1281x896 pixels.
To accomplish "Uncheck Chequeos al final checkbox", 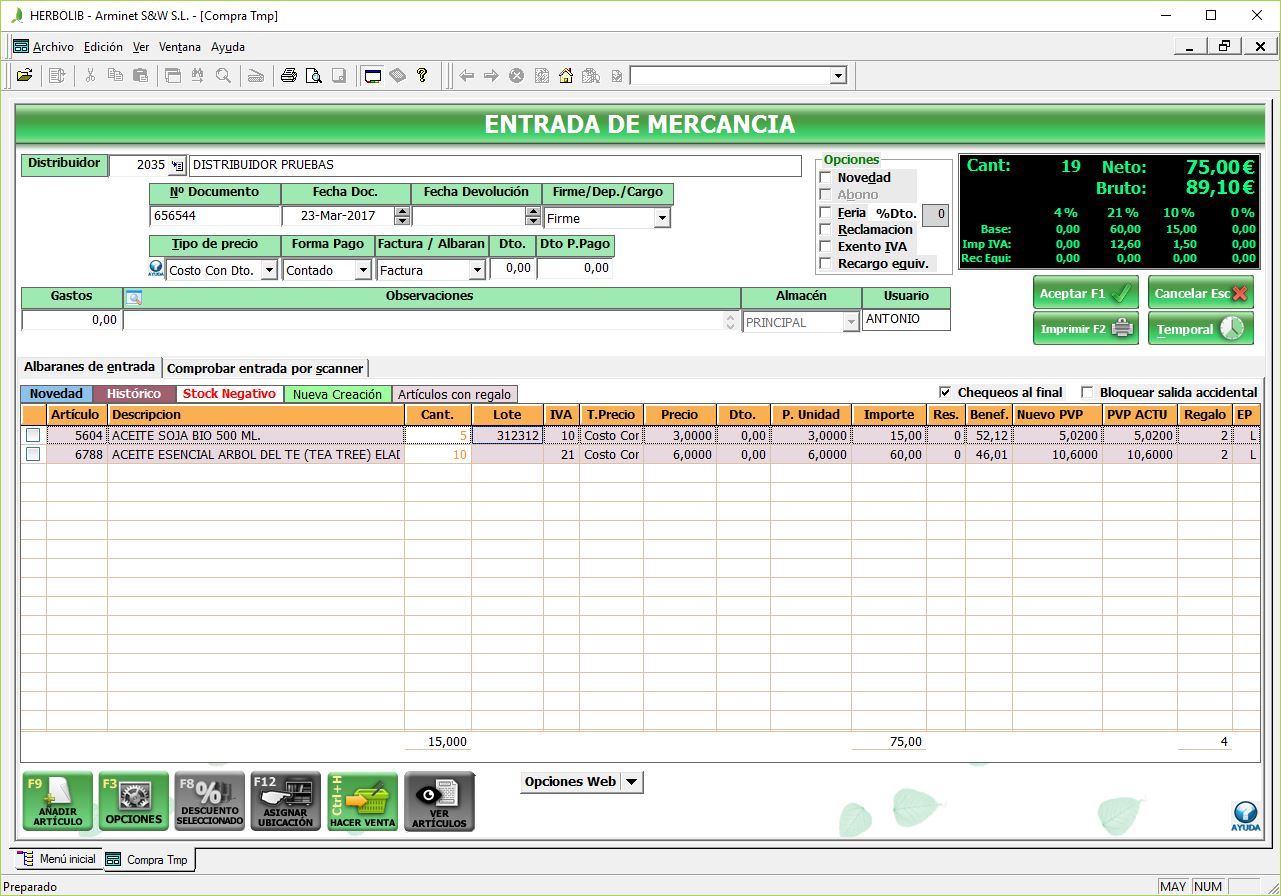I will (x=945, y=392).
